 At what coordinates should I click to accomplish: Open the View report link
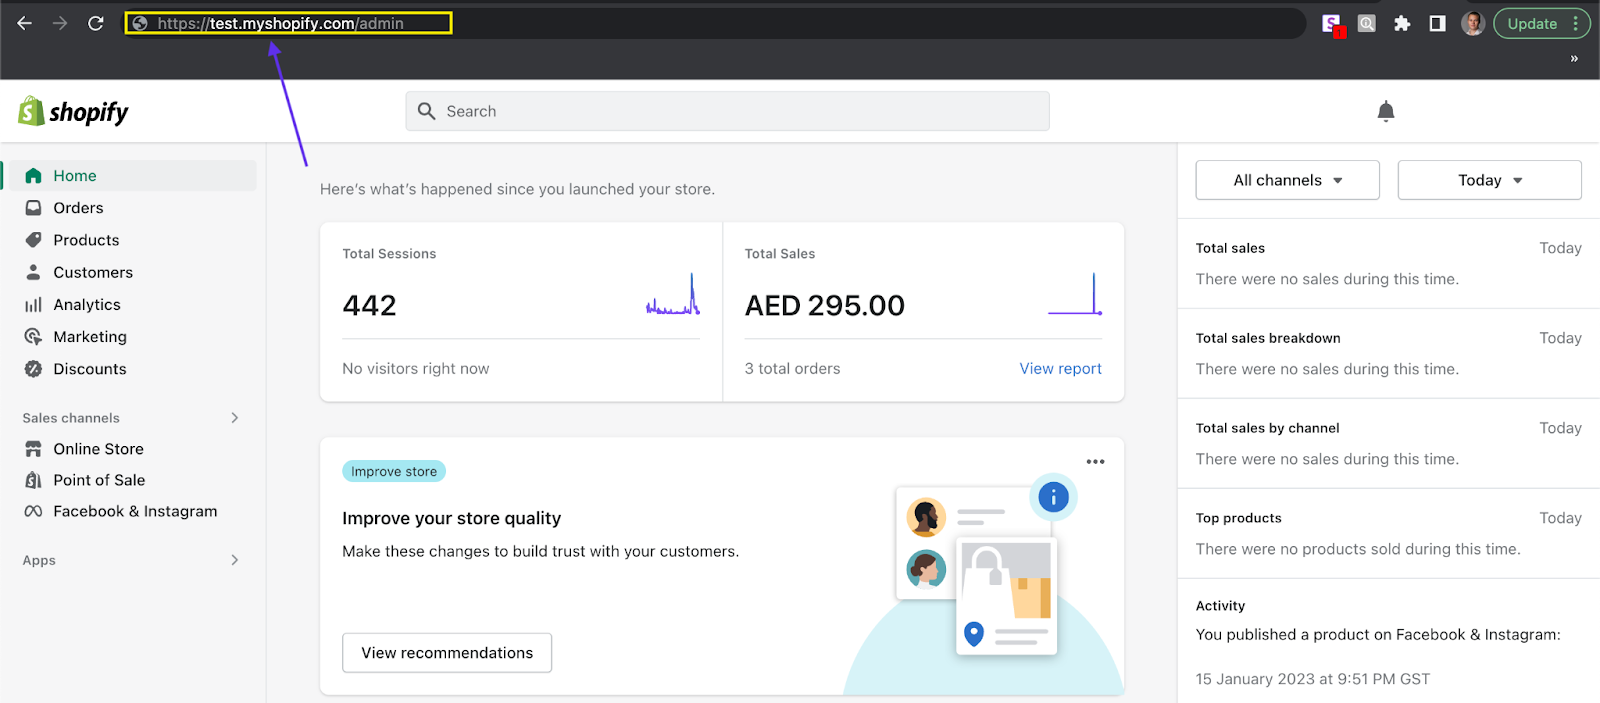1060,369
